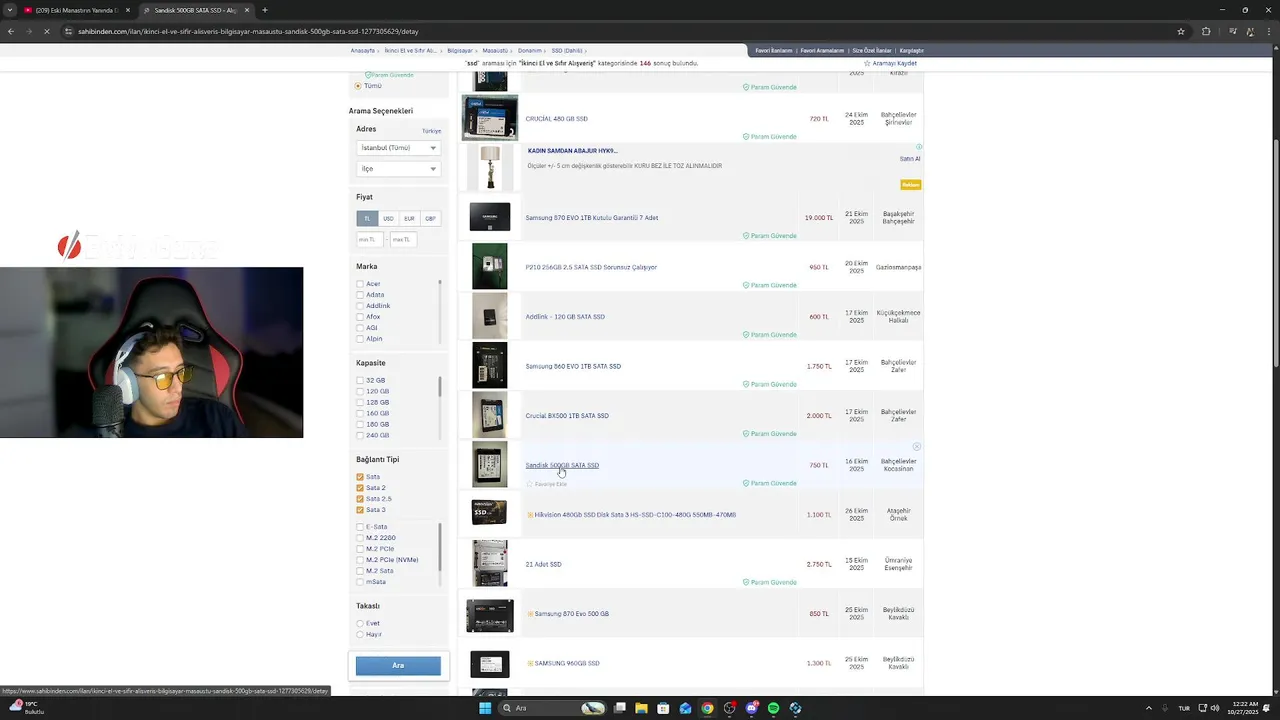Image resolution: width=1280 pixels, height=720 pixels.
Task: Open the İlçe district dropdown
Action: [398, 169]
